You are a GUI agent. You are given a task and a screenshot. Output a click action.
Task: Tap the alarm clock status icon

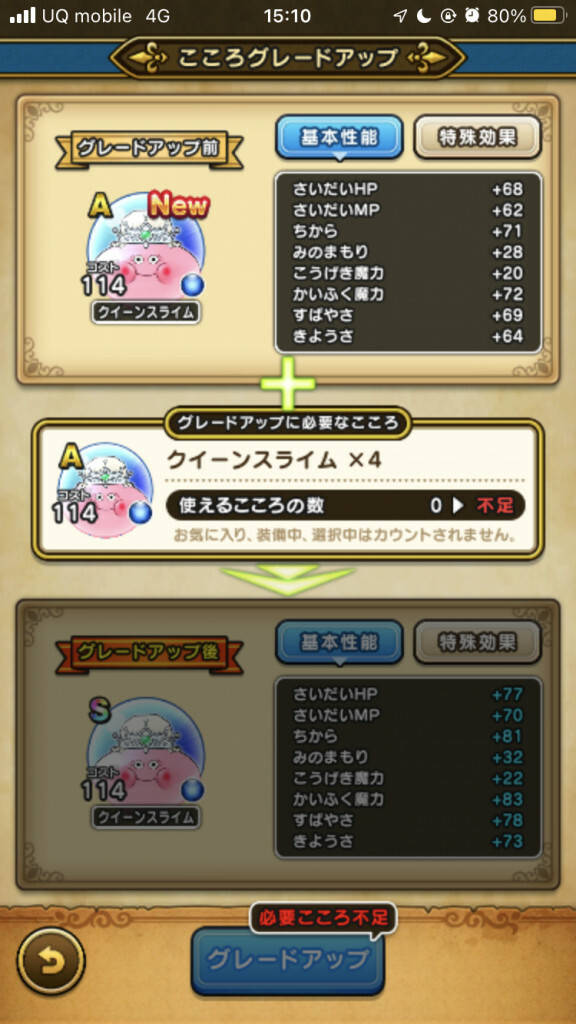point(472,16)
